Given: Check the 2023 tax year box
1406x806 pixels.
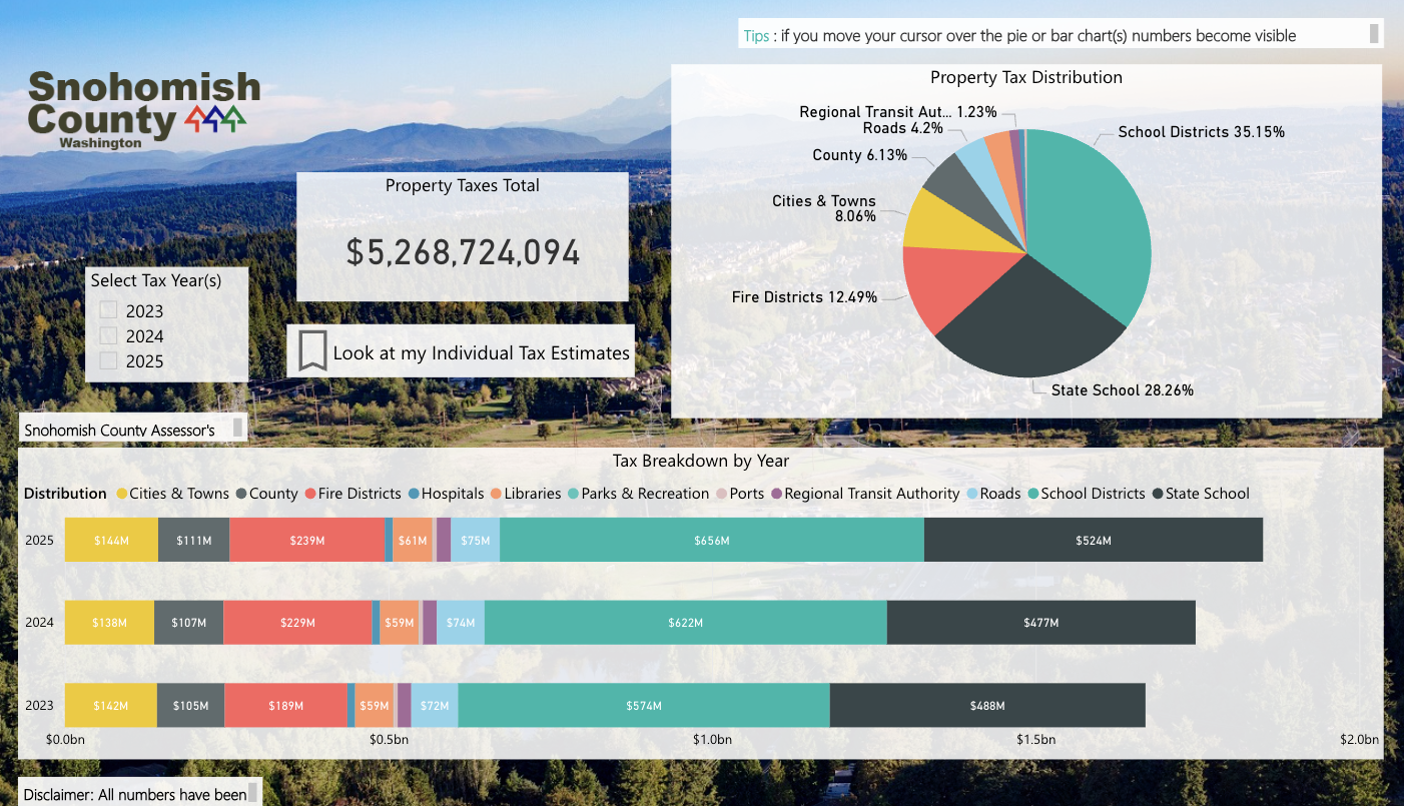Looking at the screenshot, I should click(109, 311).
